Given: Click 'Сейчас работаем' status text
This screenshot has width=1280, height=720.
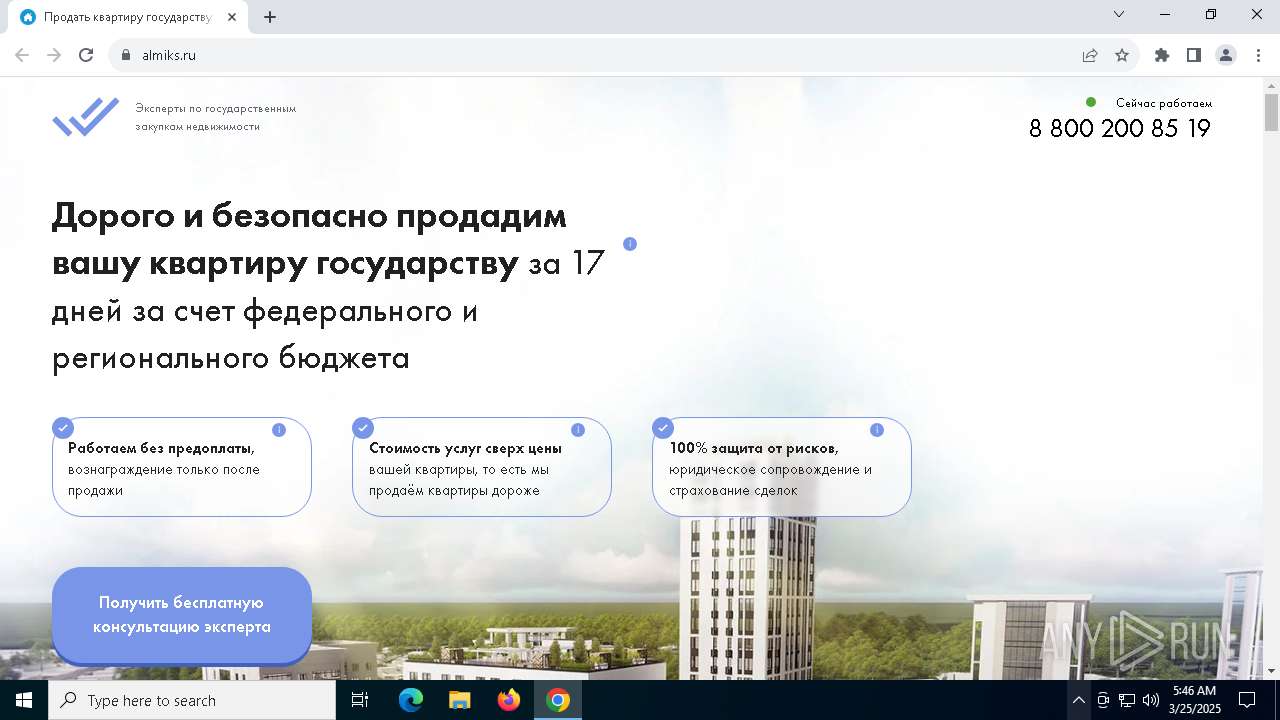Looking at the screenshot, I should point(1164,103).
